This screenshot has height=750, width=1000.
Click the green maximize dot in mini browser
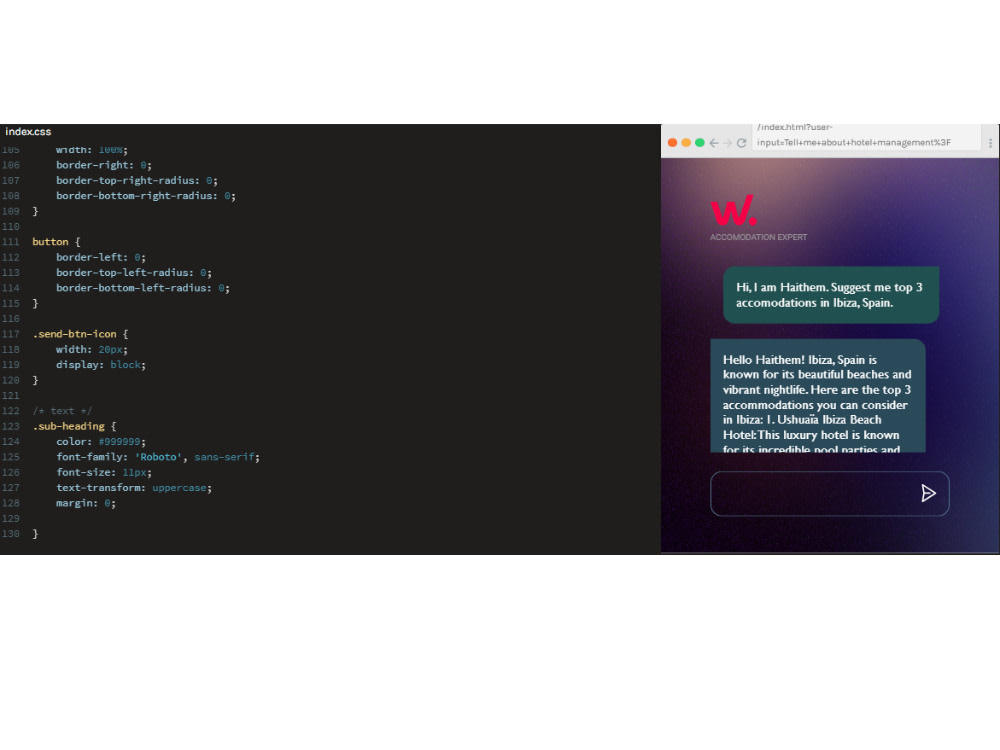700,142
